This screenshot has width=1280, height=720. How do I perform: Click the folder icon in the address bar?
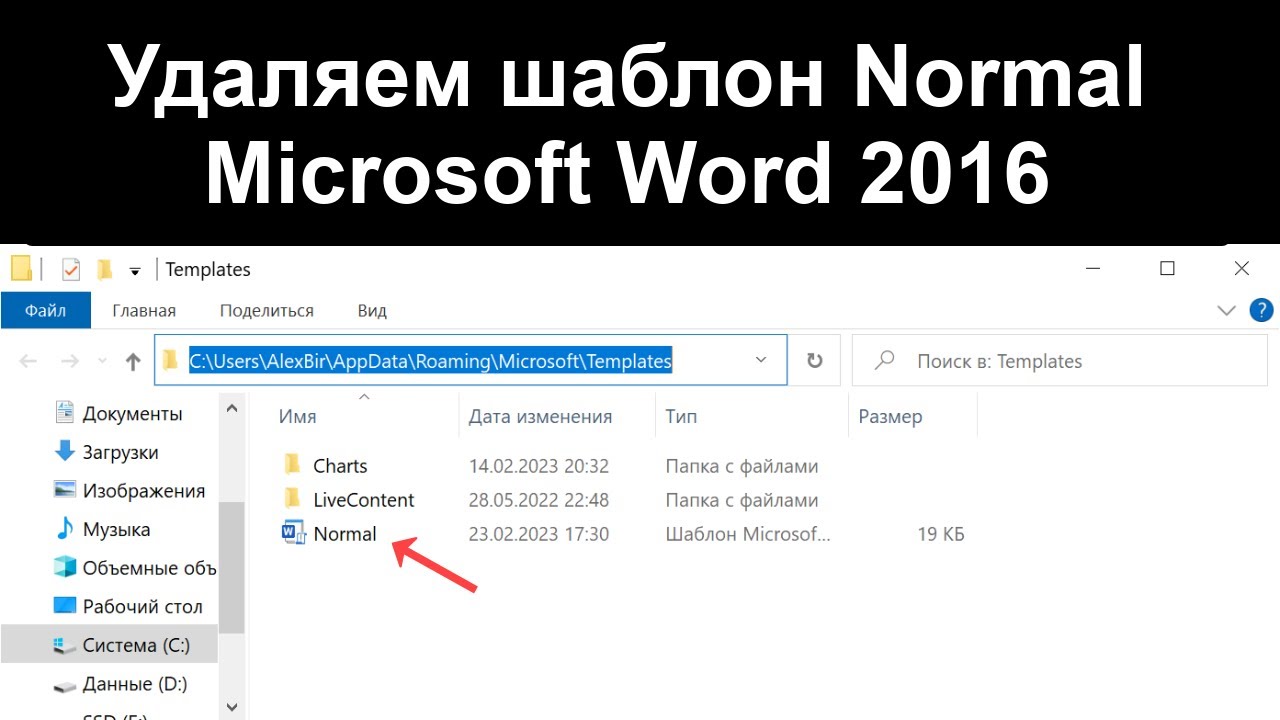pos(171,360)
